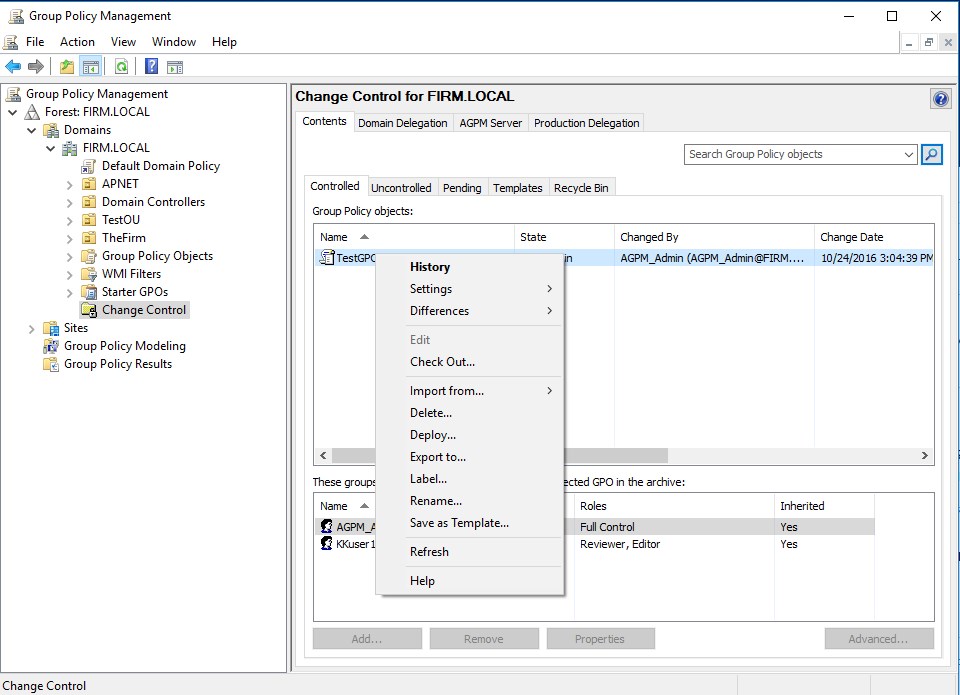This screenshot has height=695, width=960.
Task: Switch to the Production Delegation tab
Action: (587, 122)
